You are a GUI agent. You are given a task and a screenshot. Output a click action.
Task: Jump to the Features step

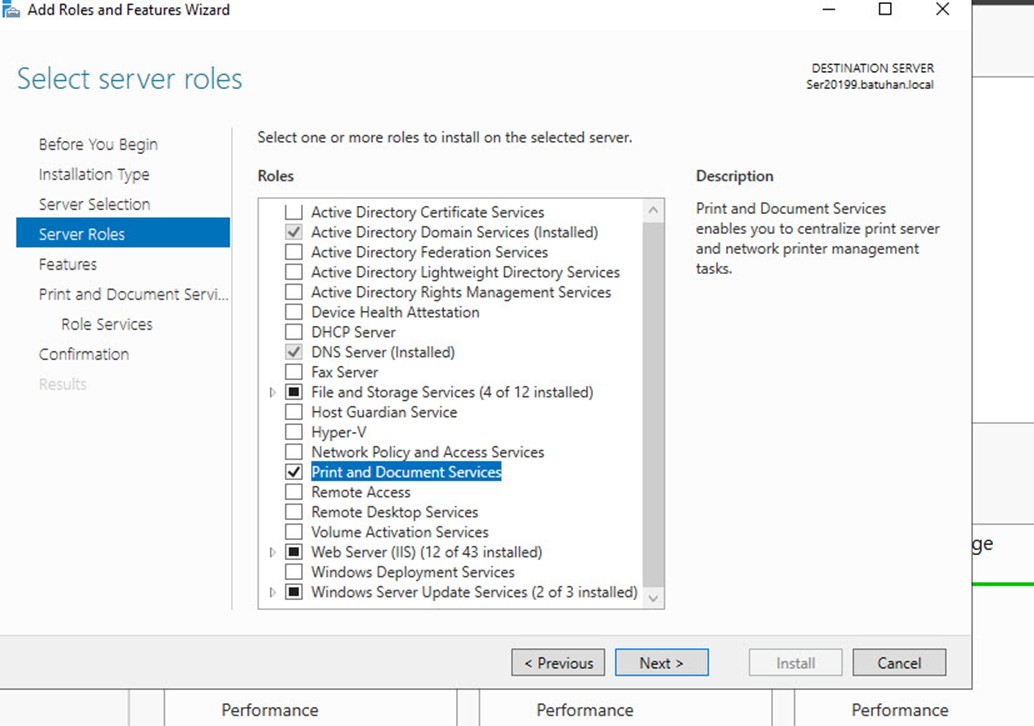click(68, 264)
